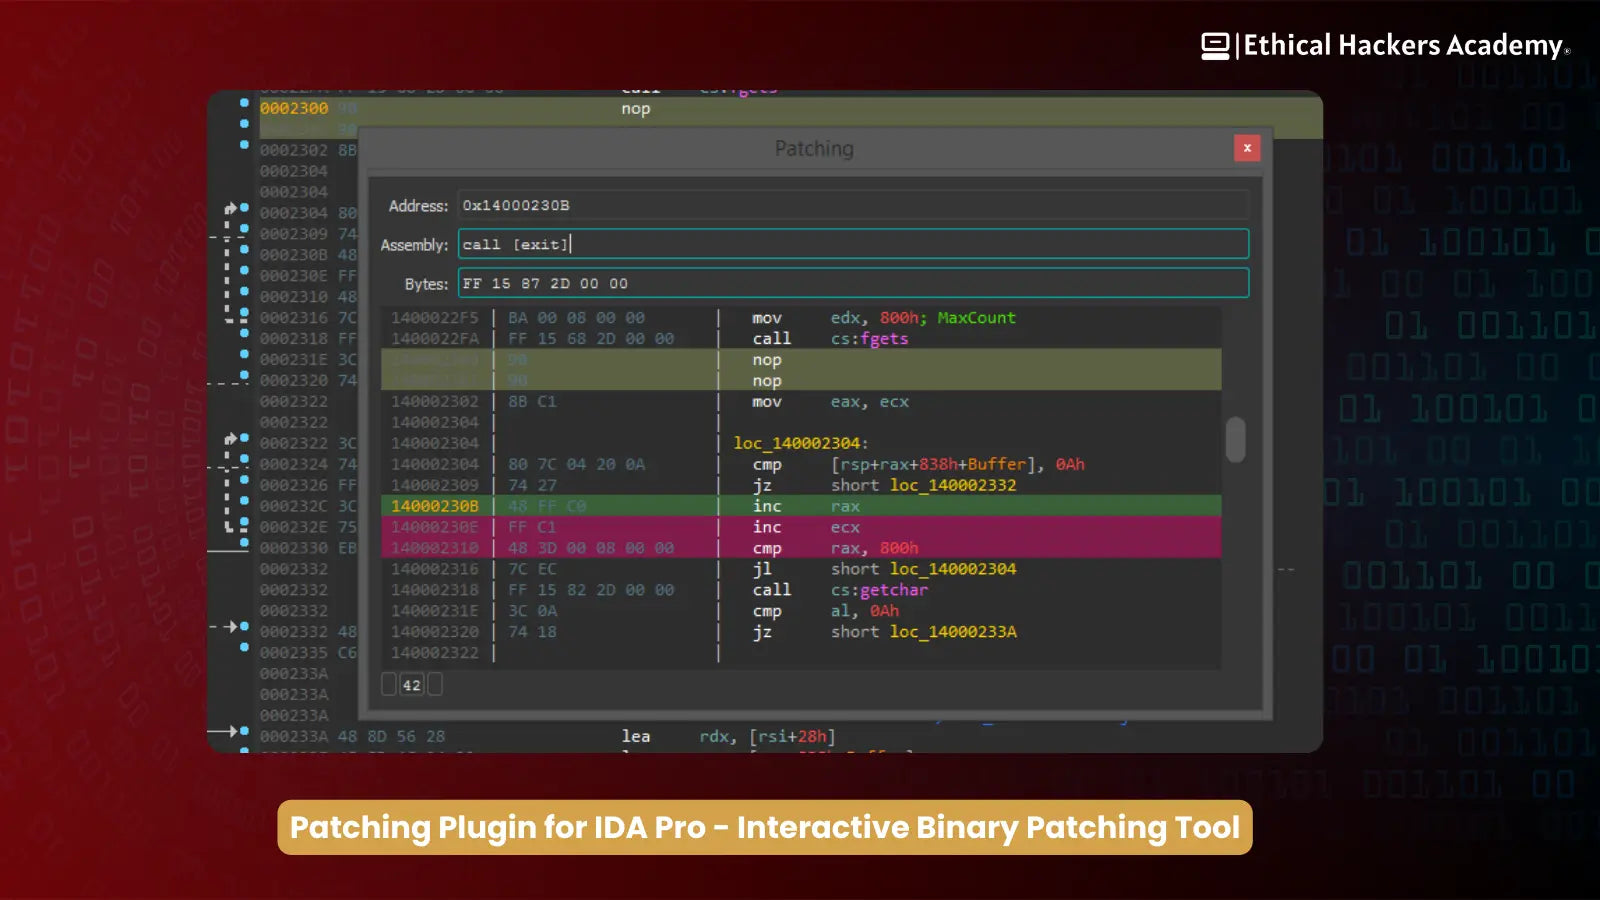The width and height of the screenshot is (1600, 900).
Task: Click the breakpoint dot beside address 0002318
Action: [x=244, y=334]
